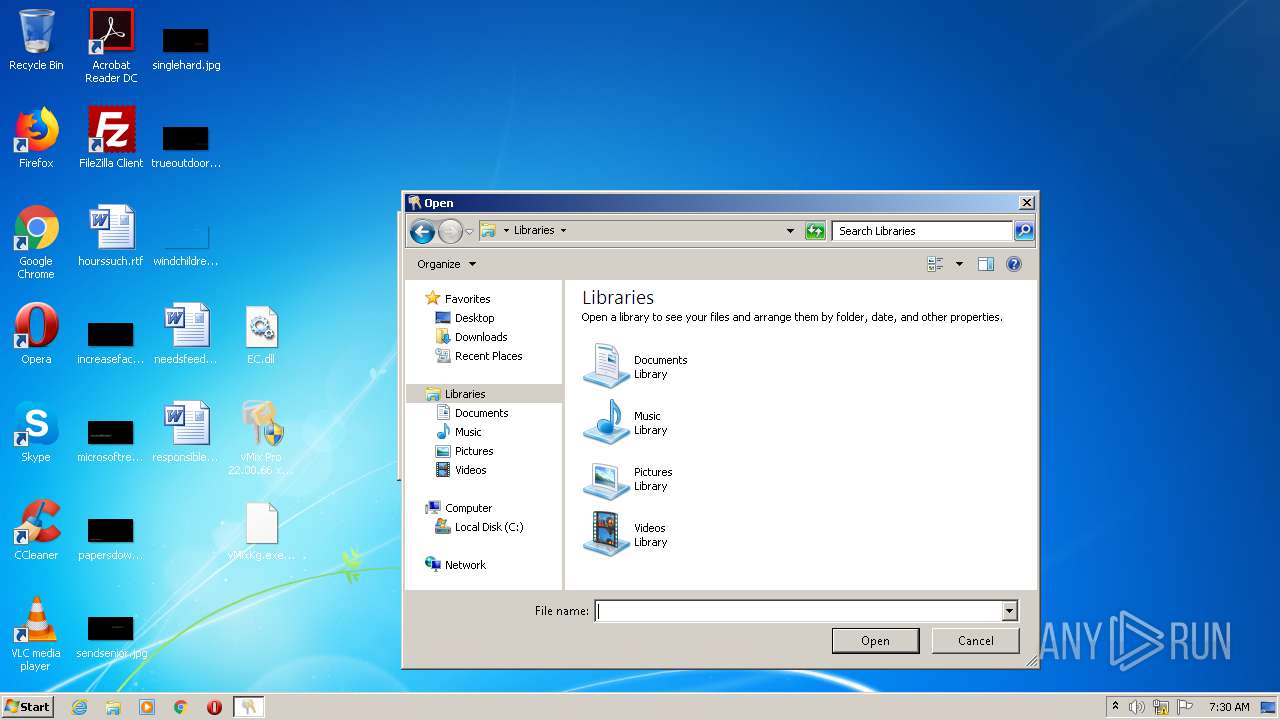Click the Start button

point(27,707)
